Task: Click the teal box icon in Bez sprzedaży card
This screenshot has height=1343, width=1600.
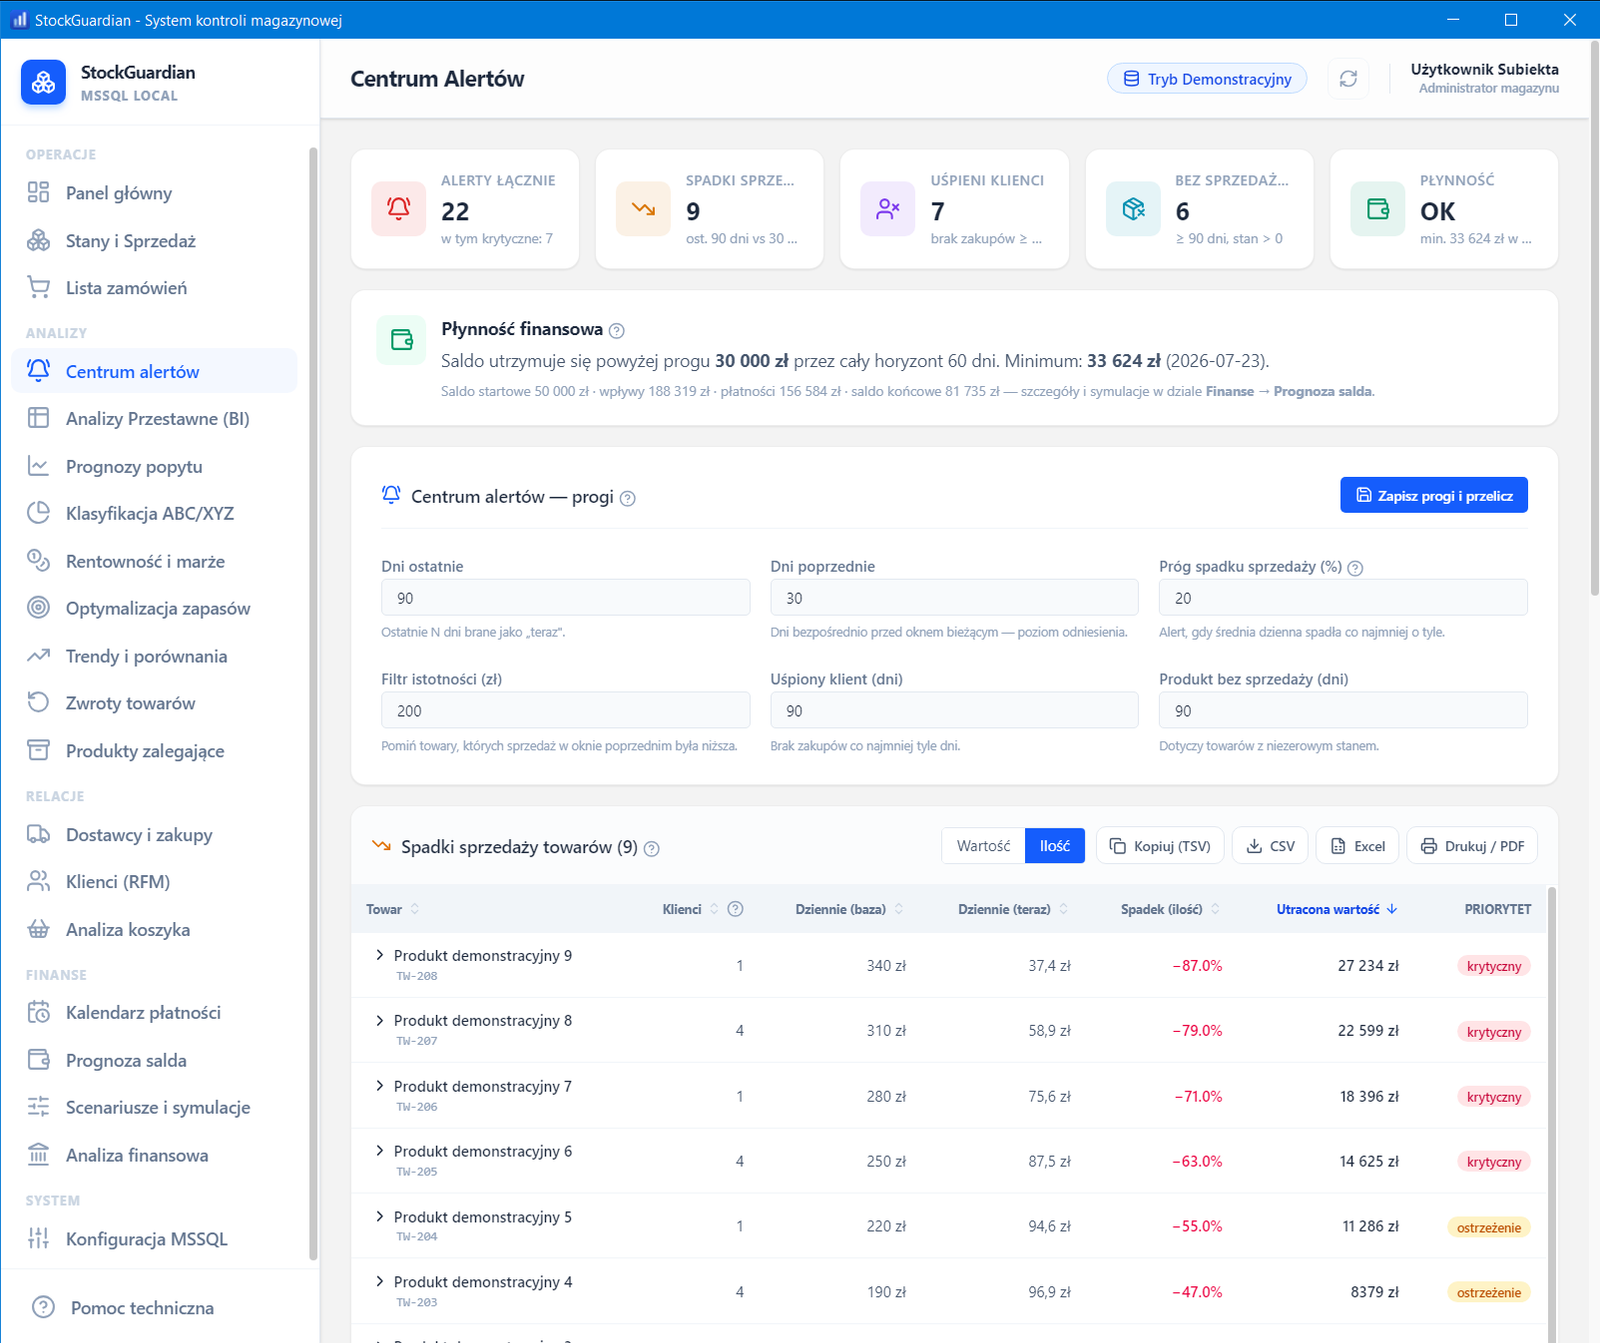Action: click(1133, 208)
